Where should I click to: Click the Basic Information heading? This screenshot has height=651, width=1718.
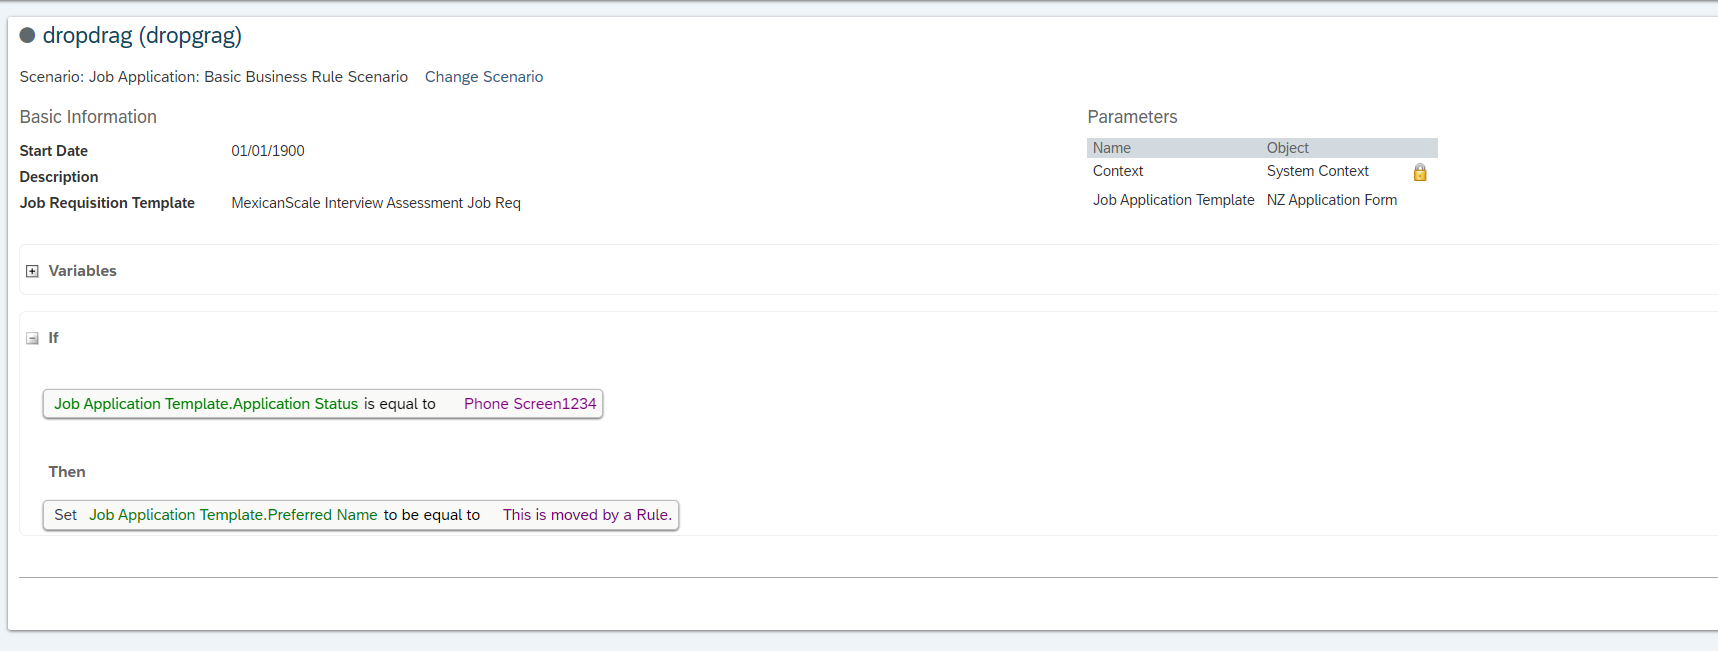coord(88,117)
